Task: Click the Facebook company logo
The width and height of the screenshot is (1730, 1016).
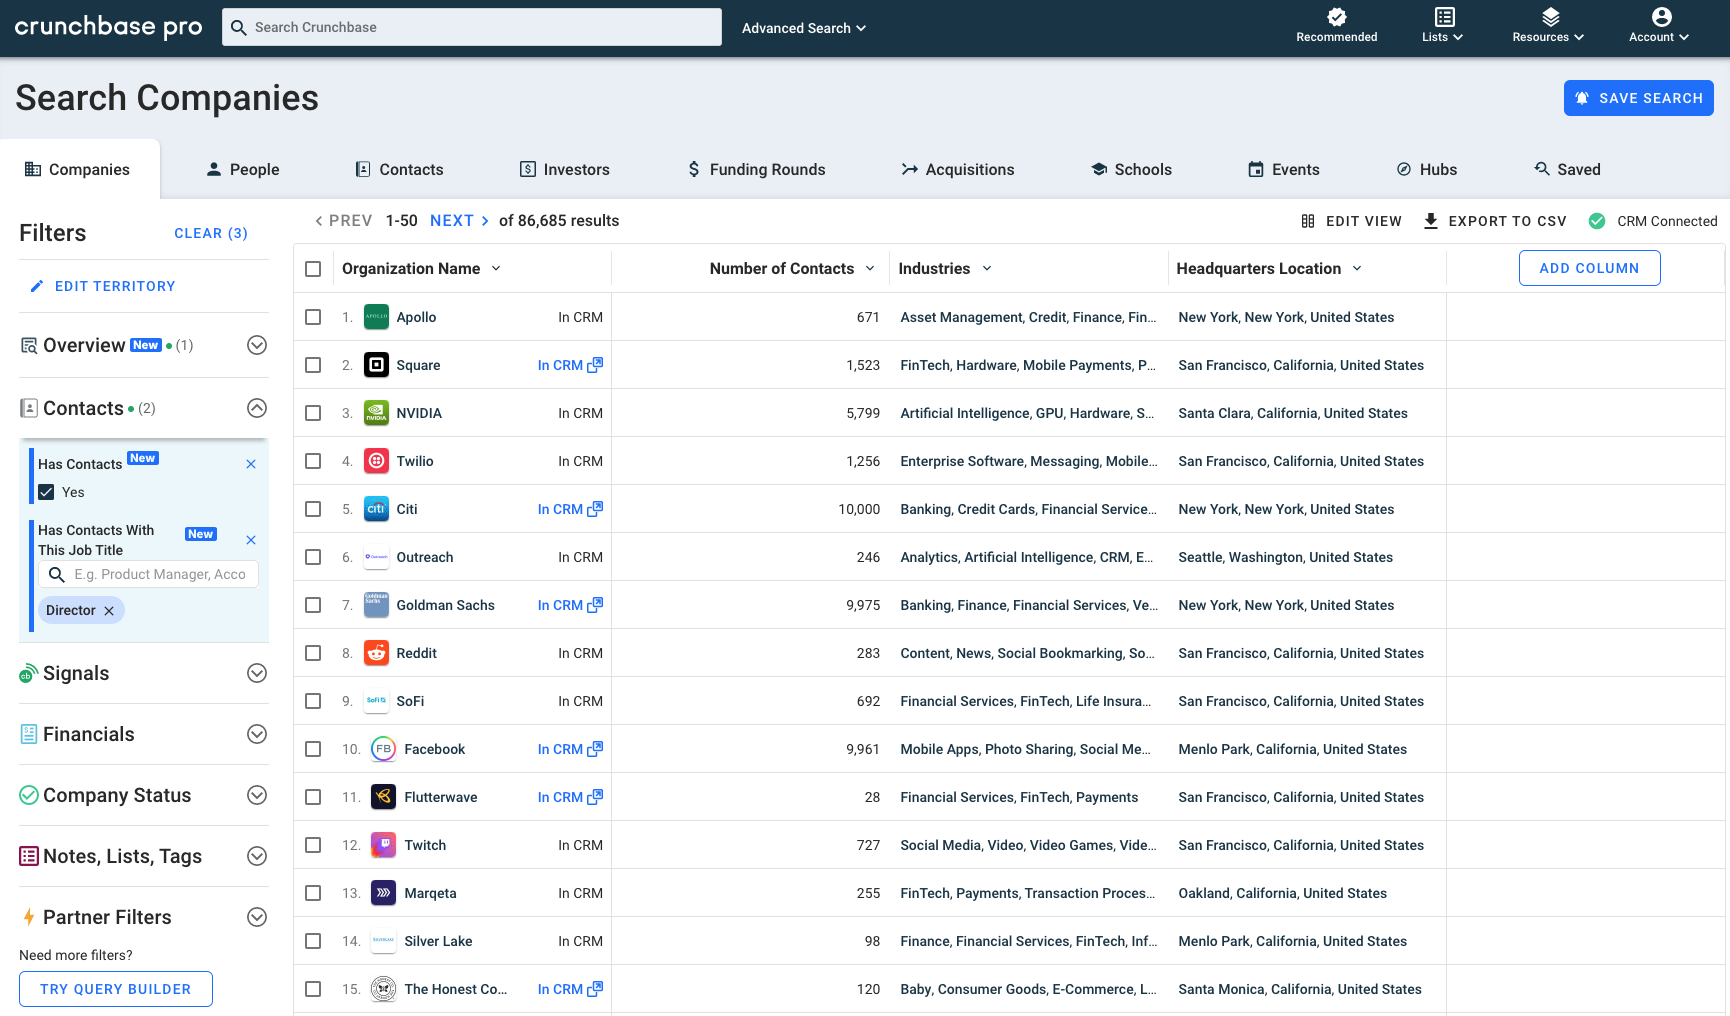Action: click(x=384, y=749)
